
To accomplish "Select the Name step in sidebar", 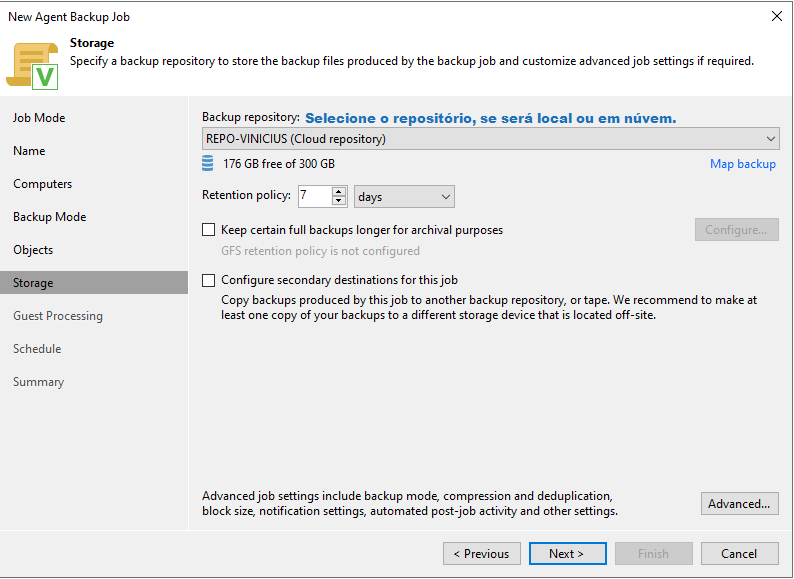I will [x=29, y=151].
